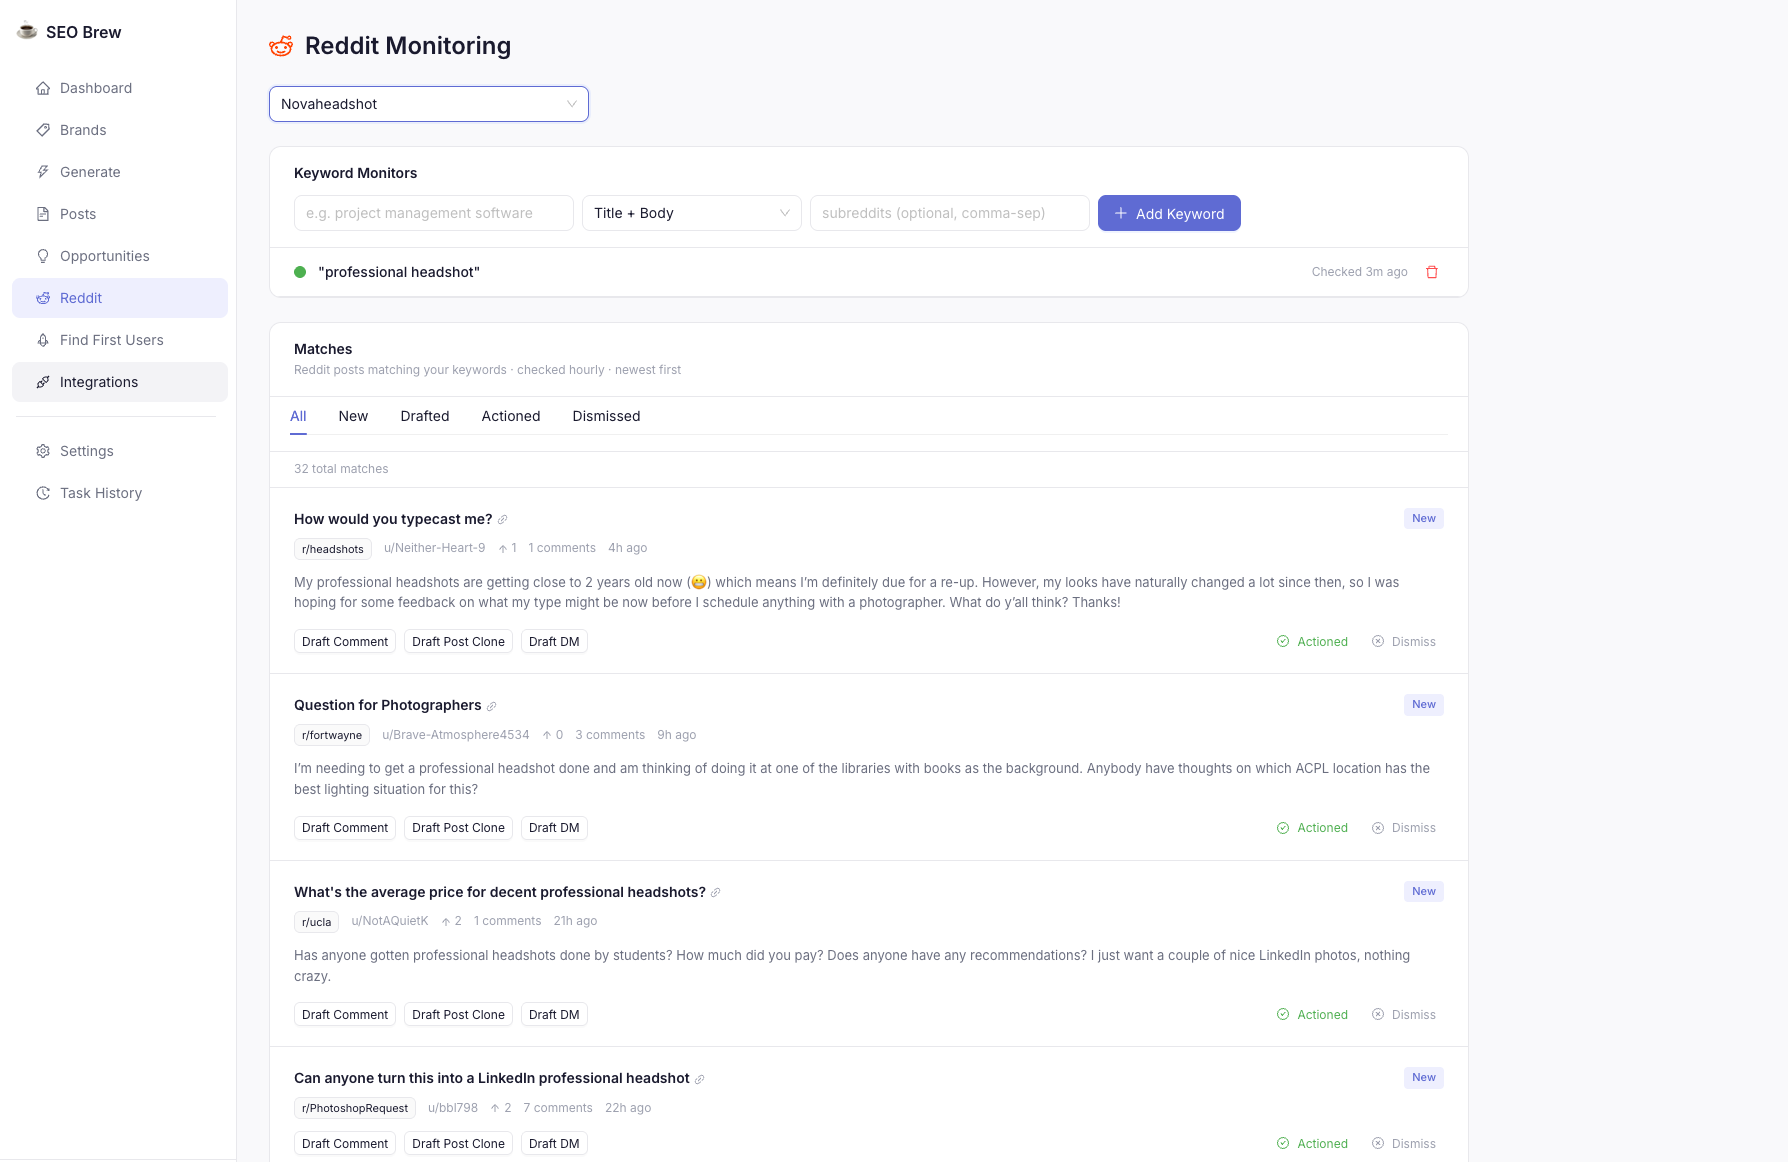Draft Post Clone for typecast me post
Image resolution: width=1788 pixels, height=1162 pixels.
[x=458, y=642]
